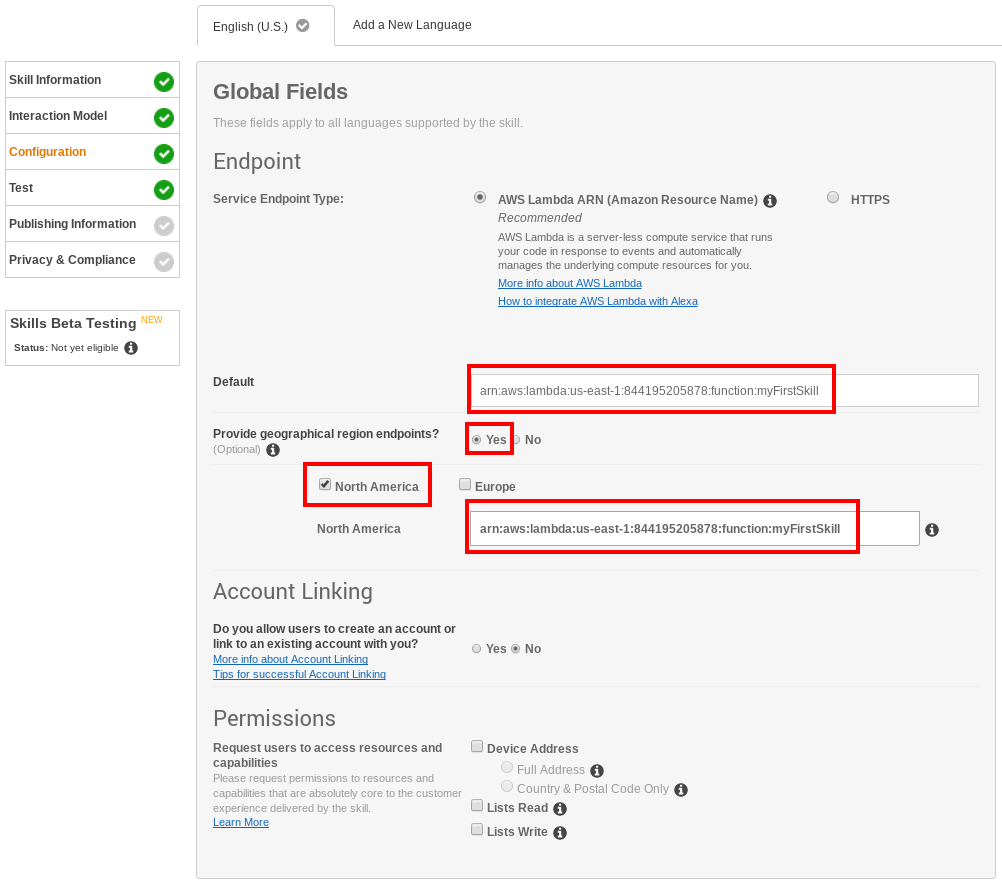Click the 'Status: Not yet eligible' text
This screenshot has width=1002, height=887.
point(66,348)
